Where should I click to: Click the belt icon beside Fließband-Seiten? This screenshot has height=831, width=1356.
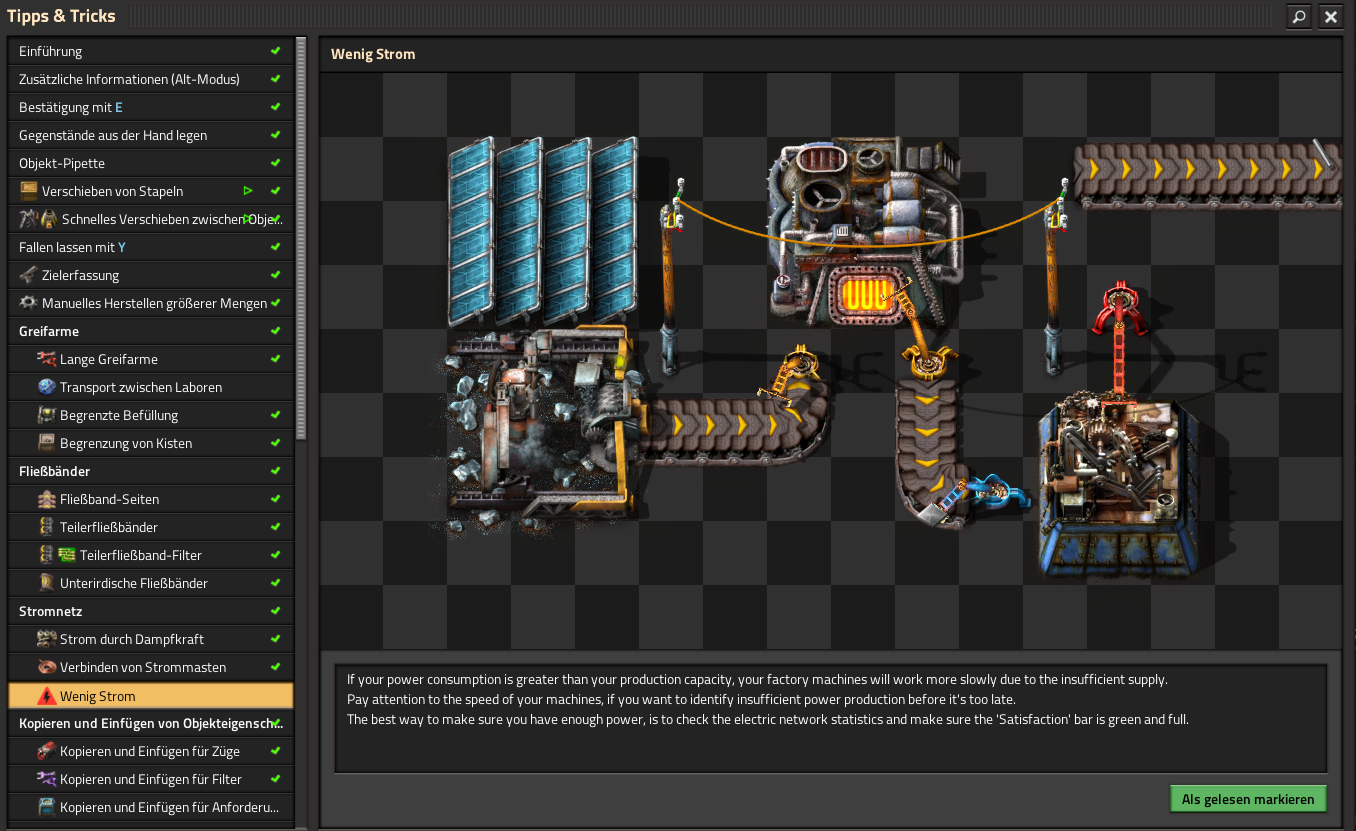pos(46,498)
